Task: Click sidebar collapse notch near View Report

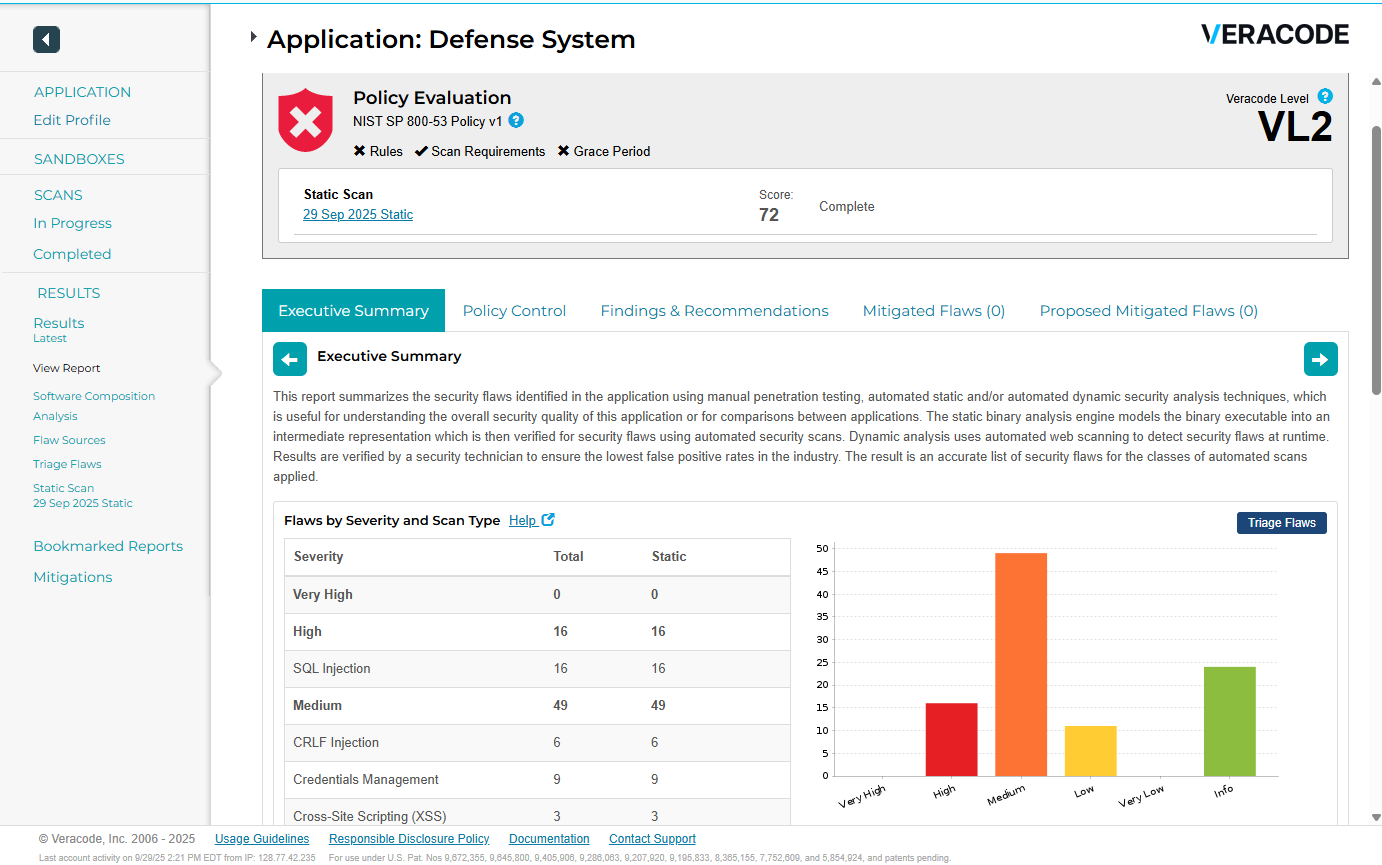Action: (215, 372)
